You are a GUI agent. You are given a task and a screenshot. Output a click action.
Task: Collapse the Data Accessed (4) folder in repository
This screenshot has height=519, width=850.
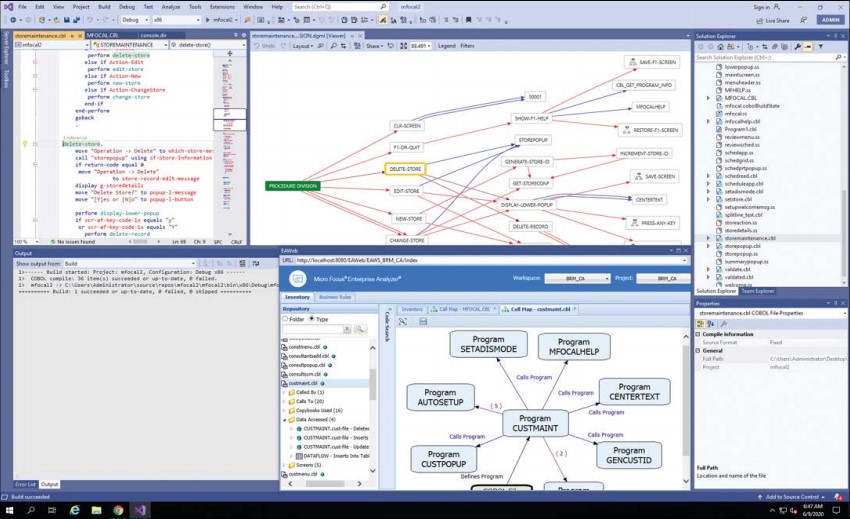[284, 420]
